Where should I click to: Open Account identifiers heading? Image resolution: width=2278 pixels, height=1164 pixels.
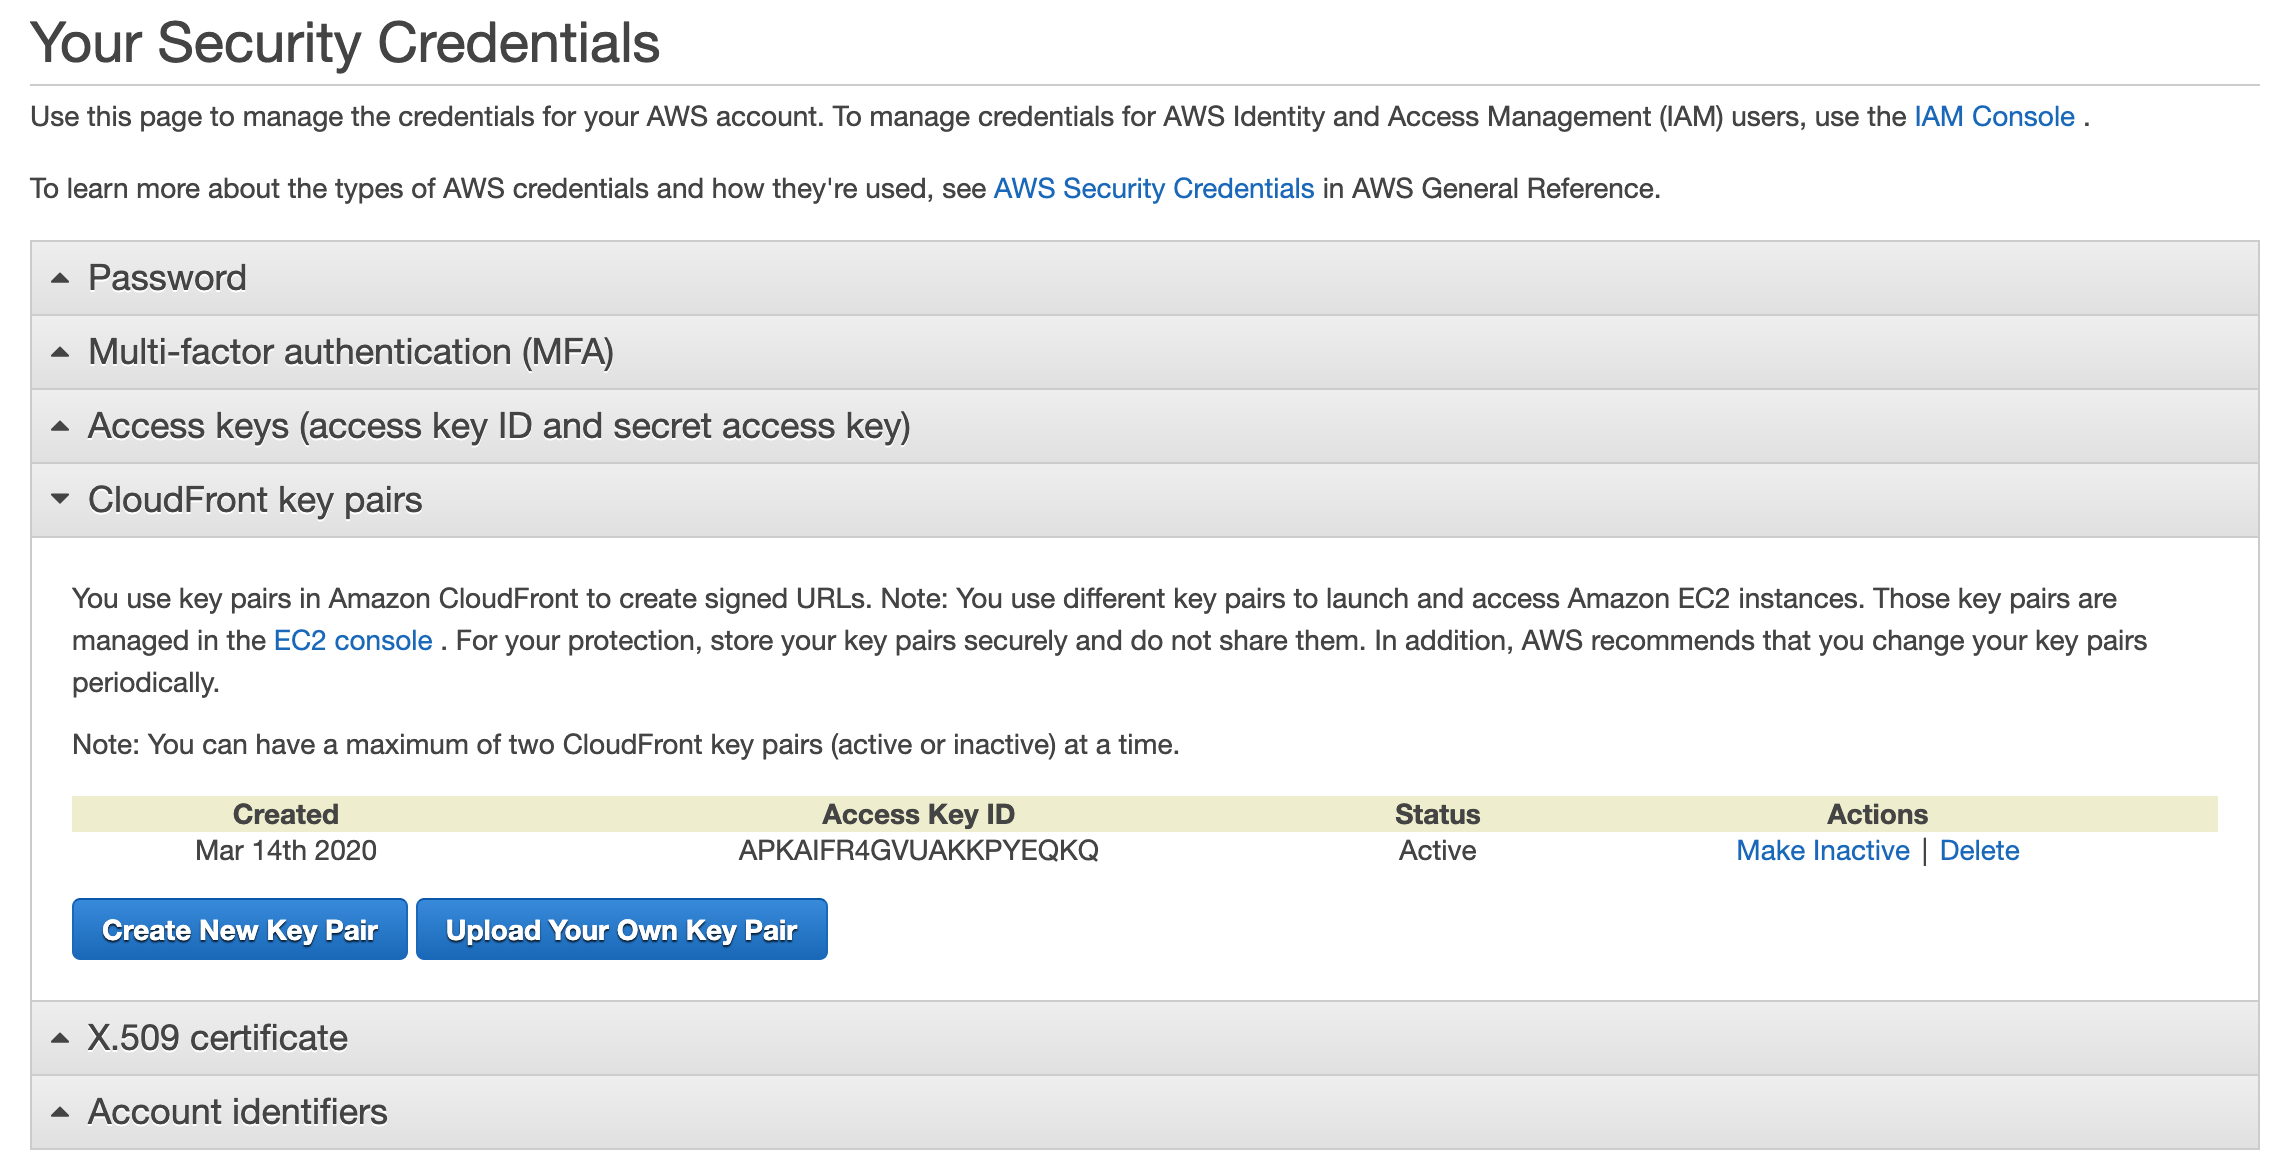[x=238, y=1112]
